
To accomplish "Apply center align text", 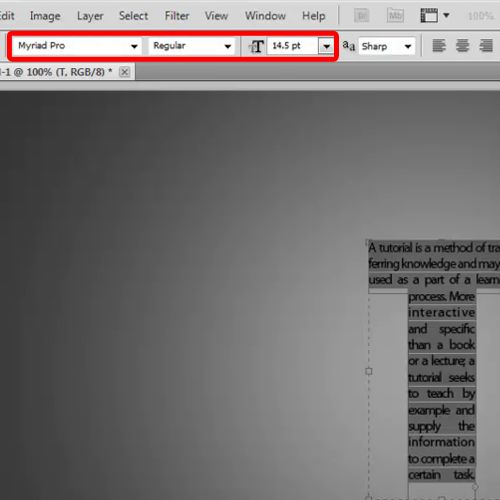I will tap(462, 46).
